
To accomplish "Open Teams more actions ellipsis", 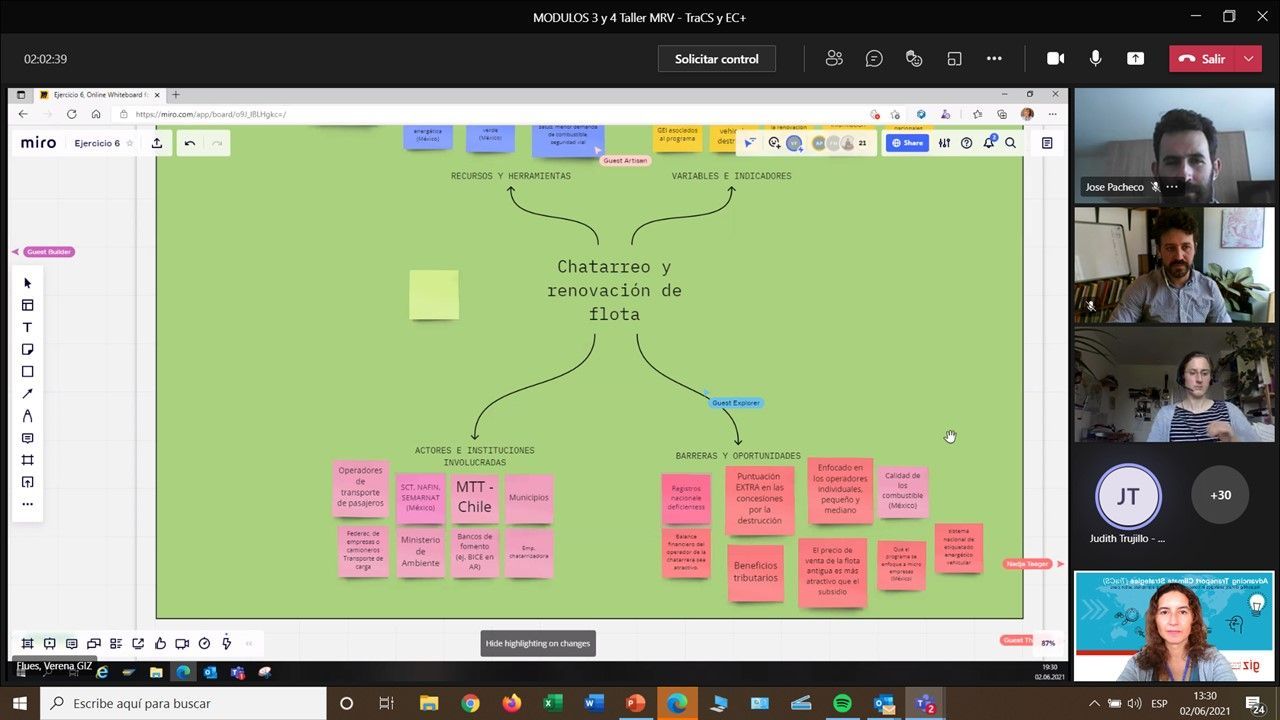I will (994, 59).
